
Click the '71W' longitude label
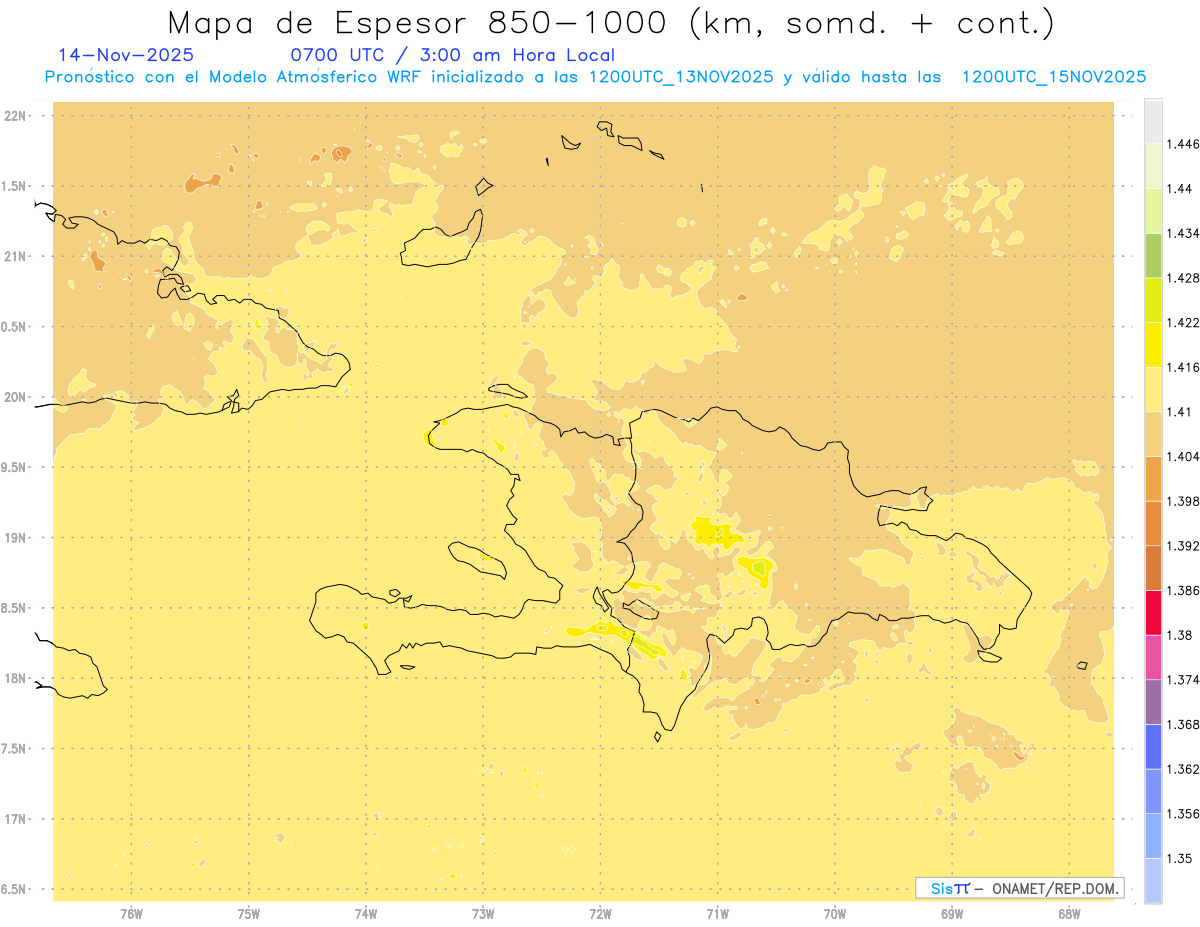(717, 913)
